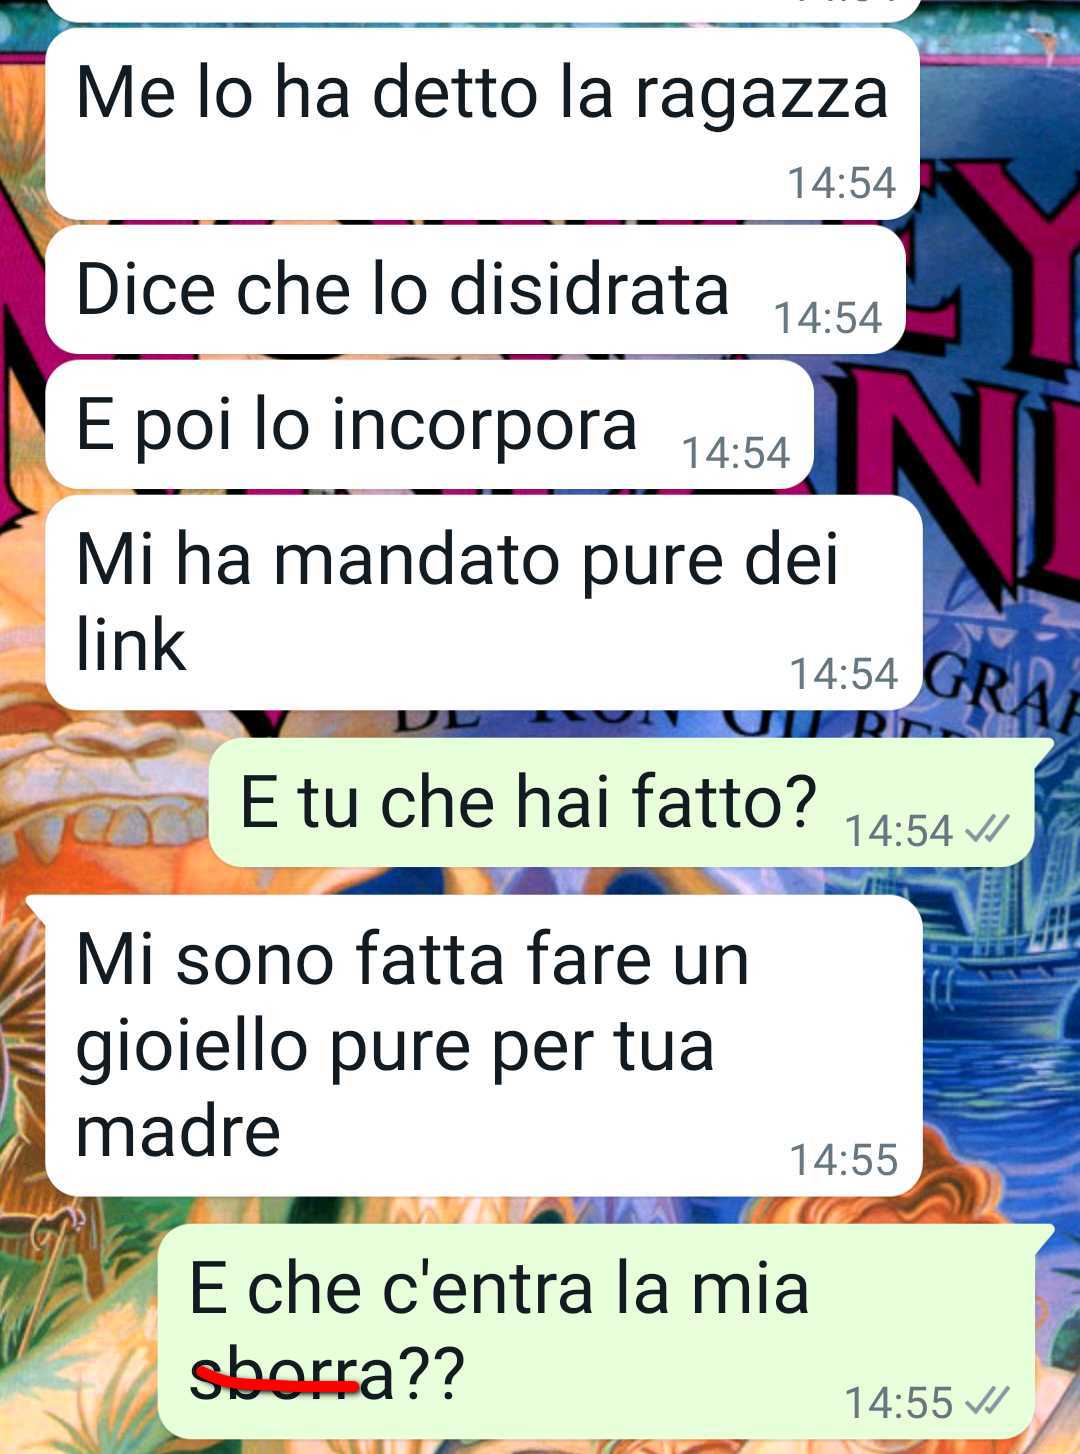This screenshot has width=1080, height=1454.
Task: Tap the timestamp in the 'pure dei link' bubble
Action: tap(844, 673)
